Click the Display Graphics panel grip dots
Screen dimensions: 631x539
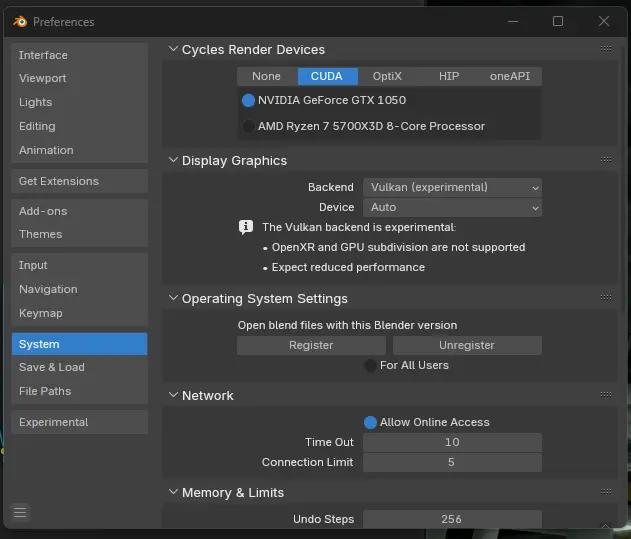pos(606,160)
